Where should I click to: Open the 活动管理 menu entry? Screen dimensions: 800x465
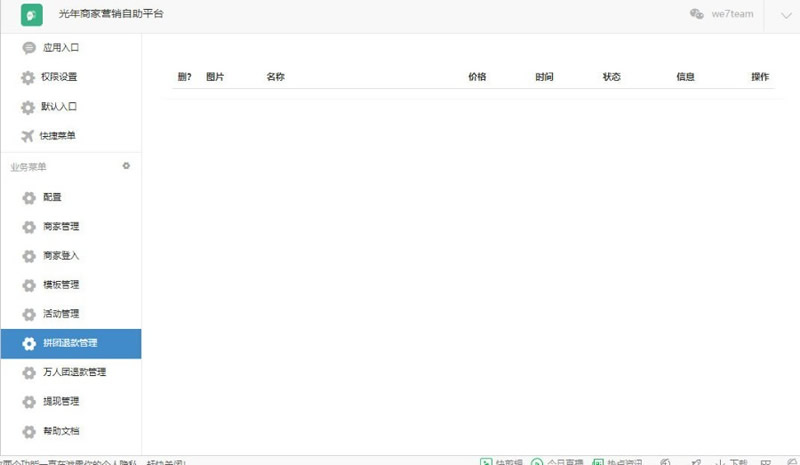[61, 314]
